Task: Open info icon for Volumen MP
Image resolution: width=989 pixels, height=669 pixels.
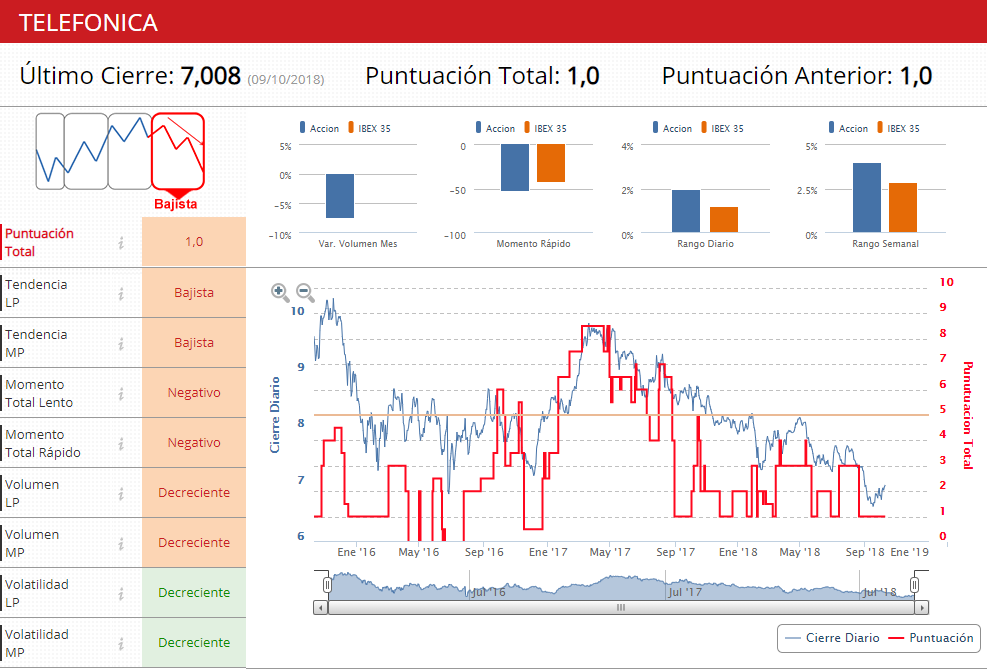Action: (x=121, y=544)
